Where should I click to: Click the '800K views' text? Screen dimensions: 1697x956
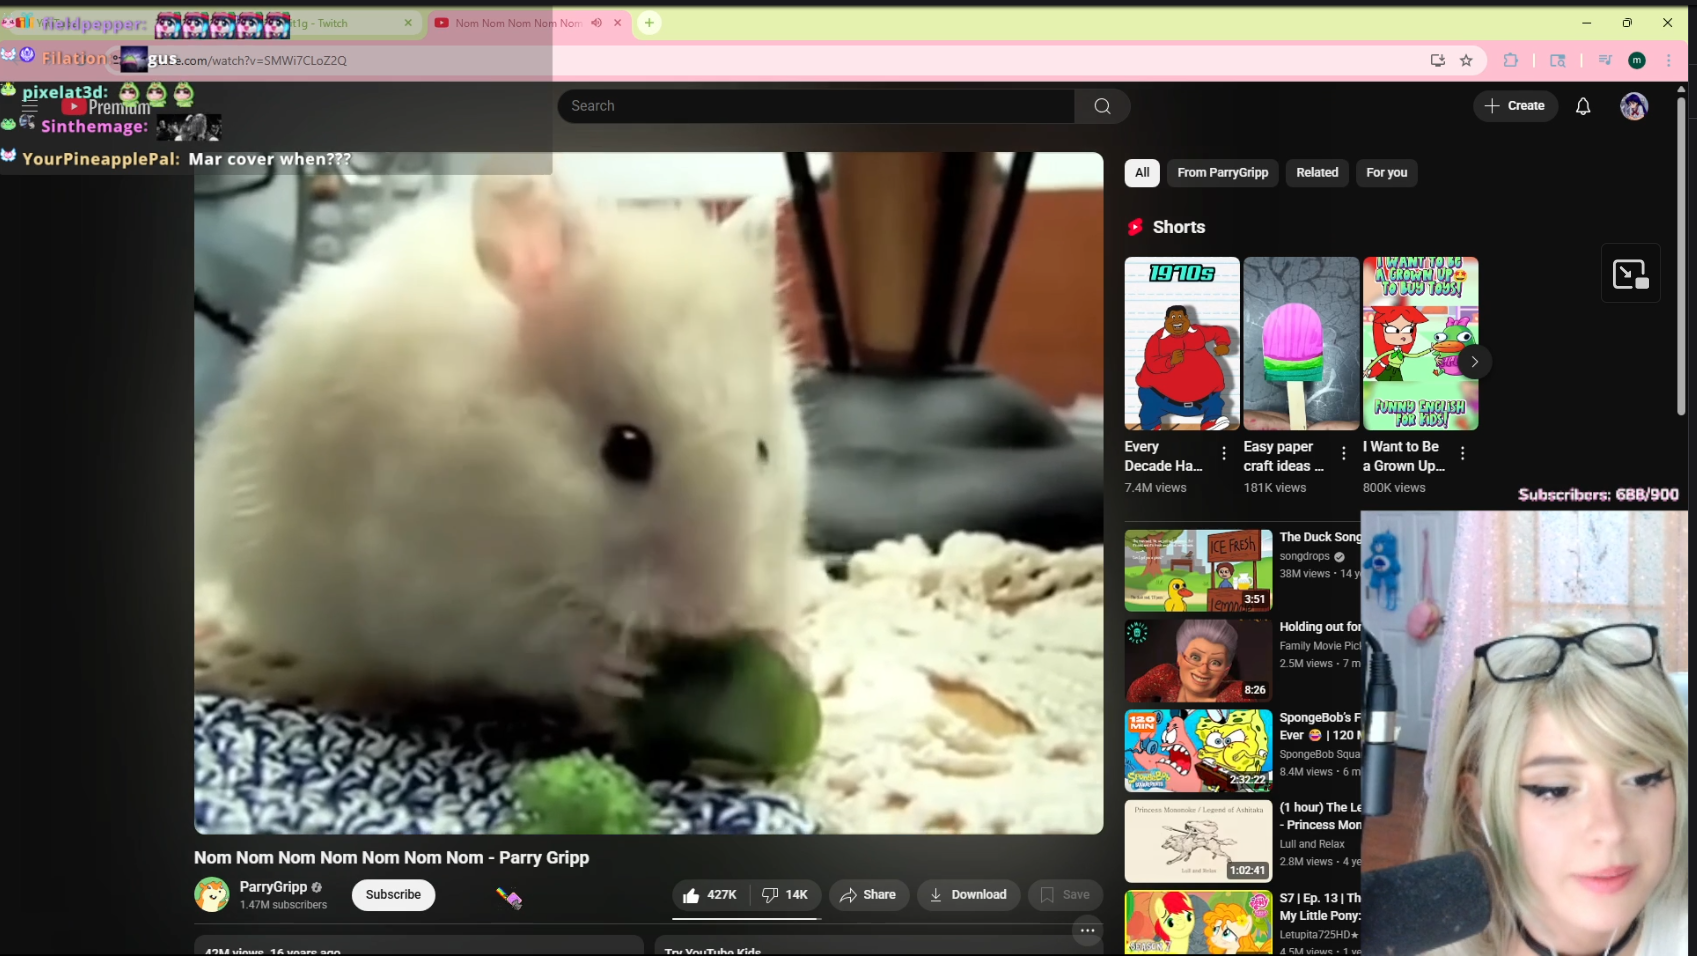click(1394, 488)
